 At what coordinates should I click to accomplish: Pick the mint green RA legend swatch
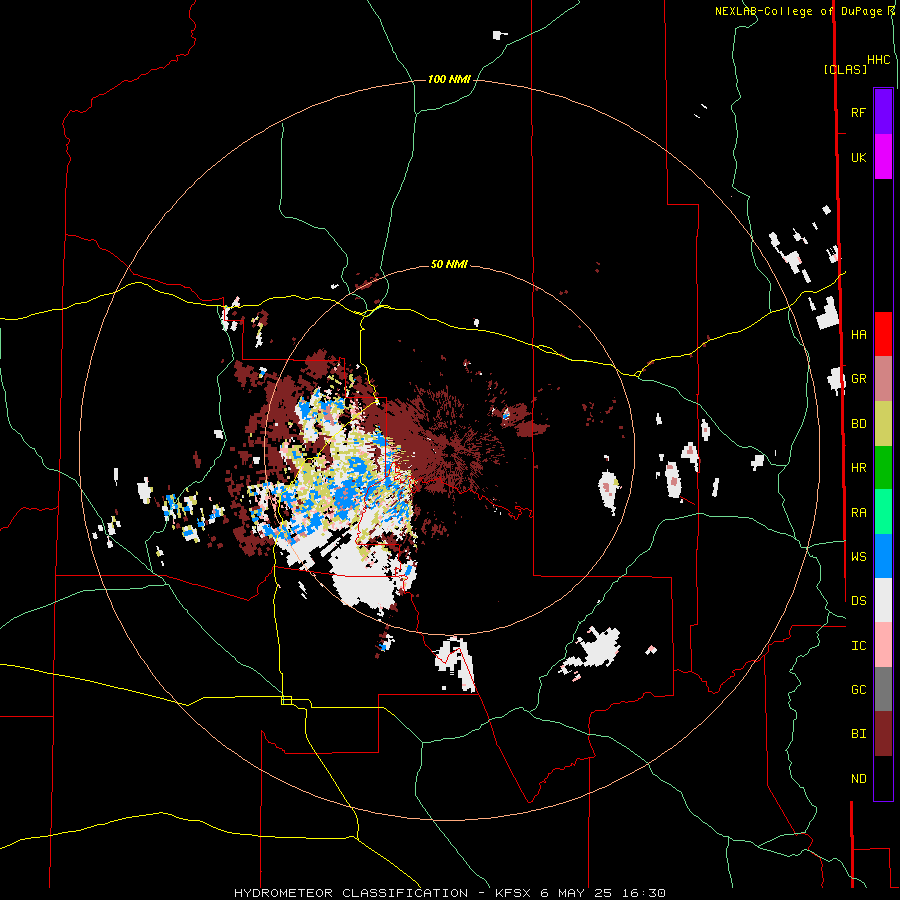click(883, 512)
